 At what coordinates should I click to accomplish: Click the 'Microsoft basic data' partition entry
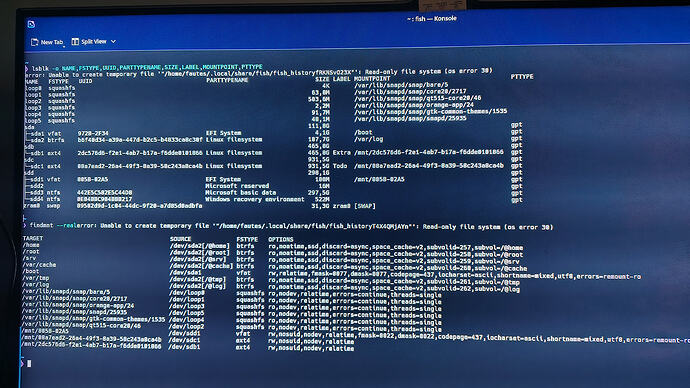click(241, 192)
